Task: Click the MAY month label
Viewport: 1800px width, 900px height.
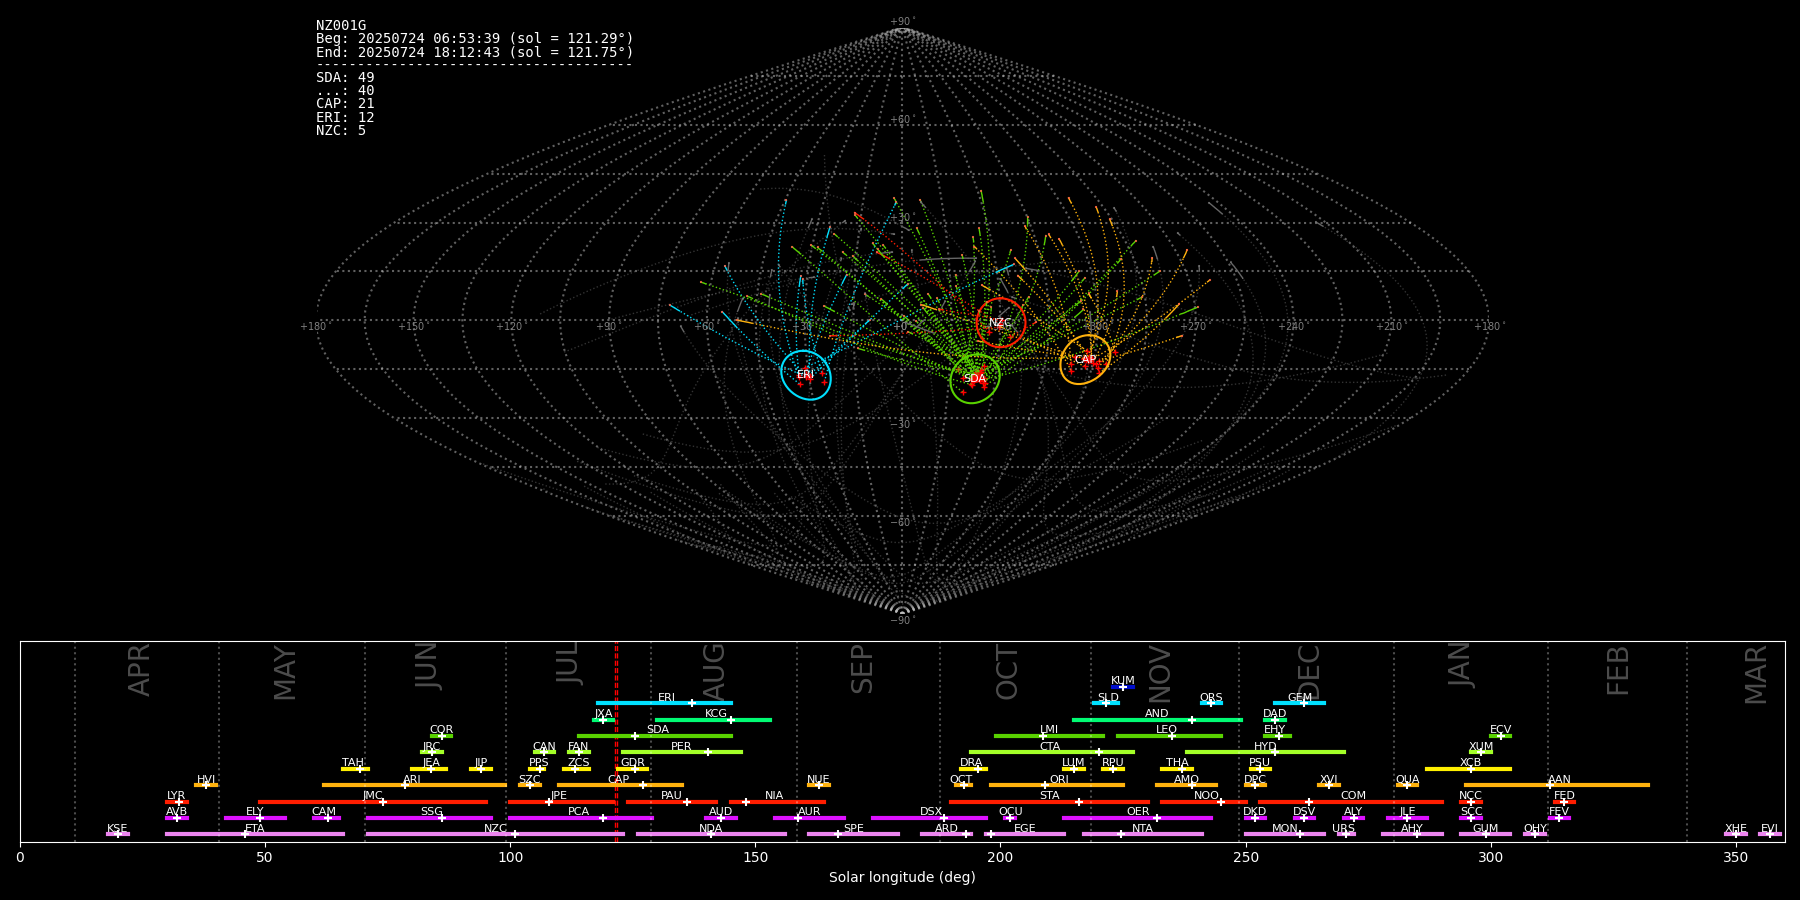Action: [x=286, y=673]
